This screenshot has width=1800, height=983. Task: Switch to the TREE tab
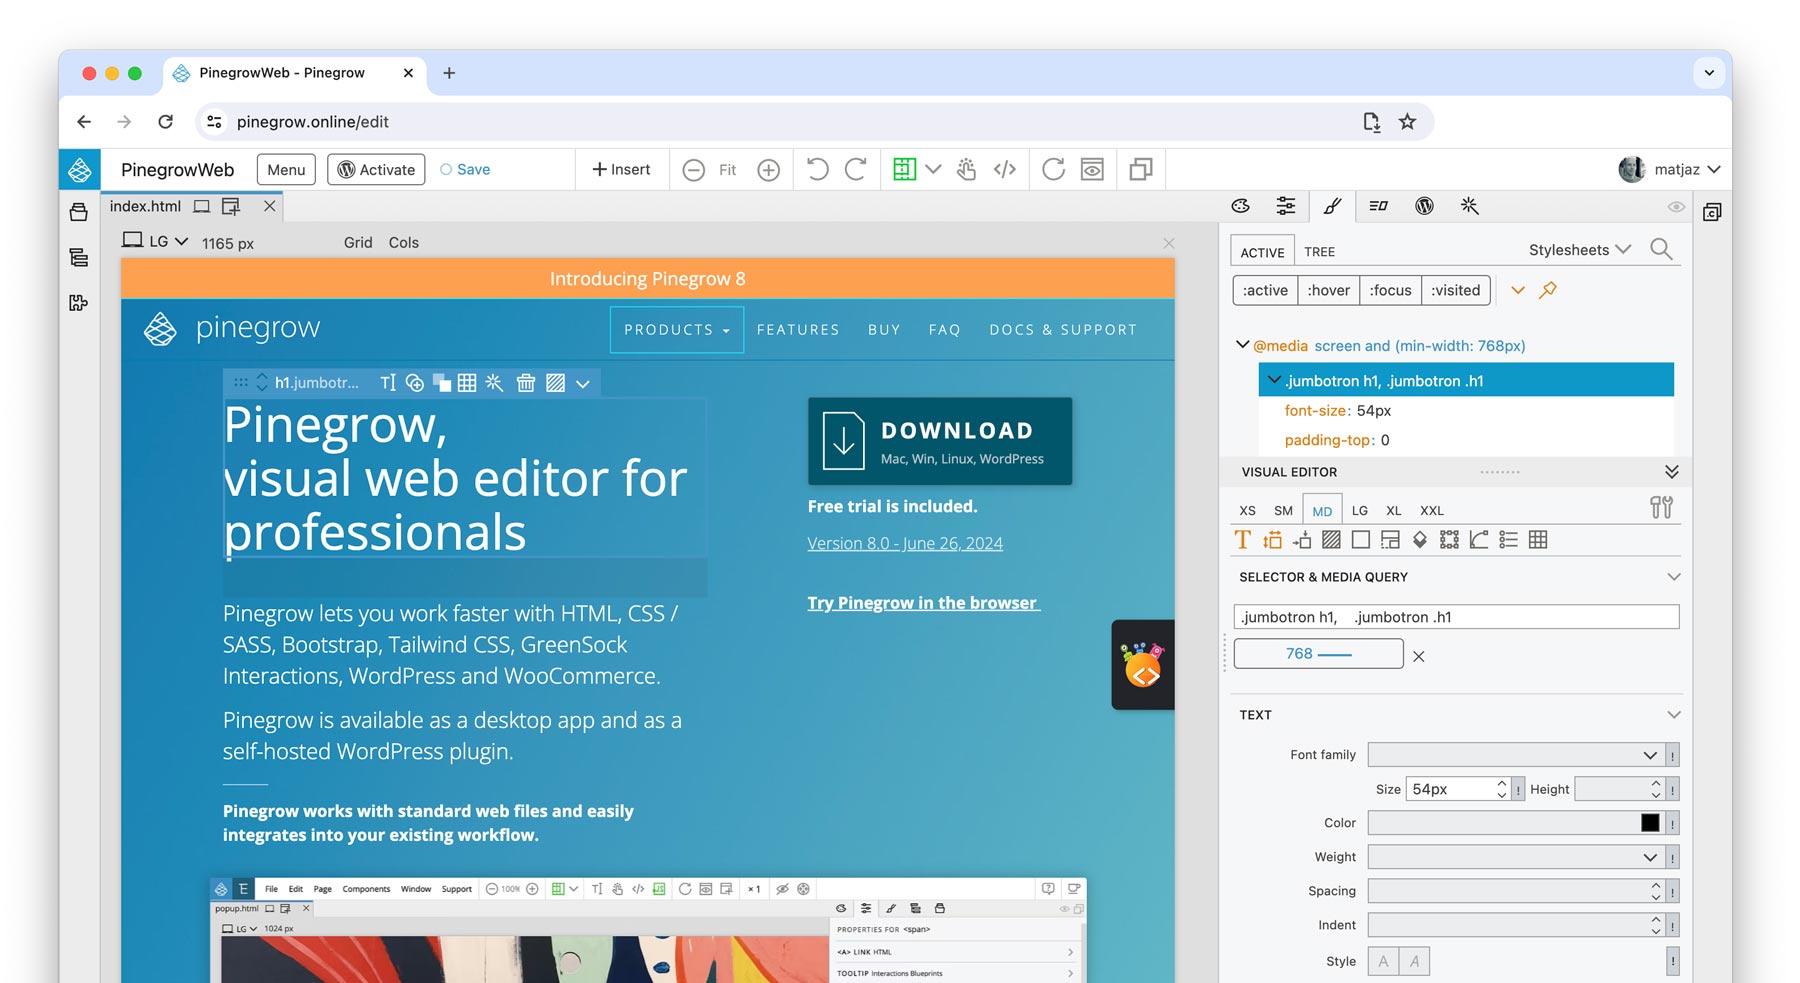click(1319, 252)
